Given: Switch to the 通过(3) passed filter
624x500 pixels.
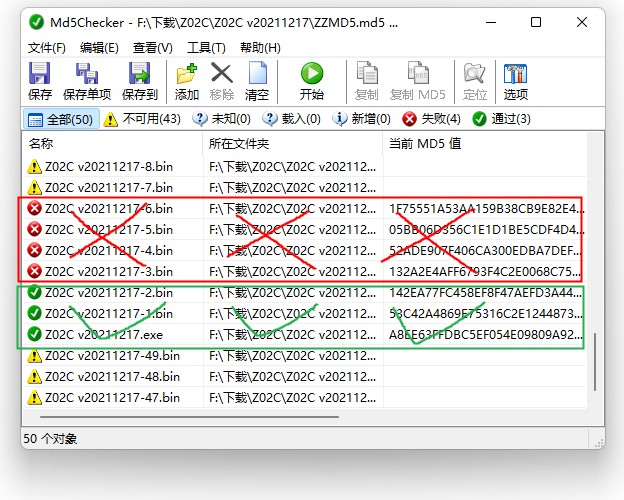Looking at the screenshot, I should click(502, 119).
